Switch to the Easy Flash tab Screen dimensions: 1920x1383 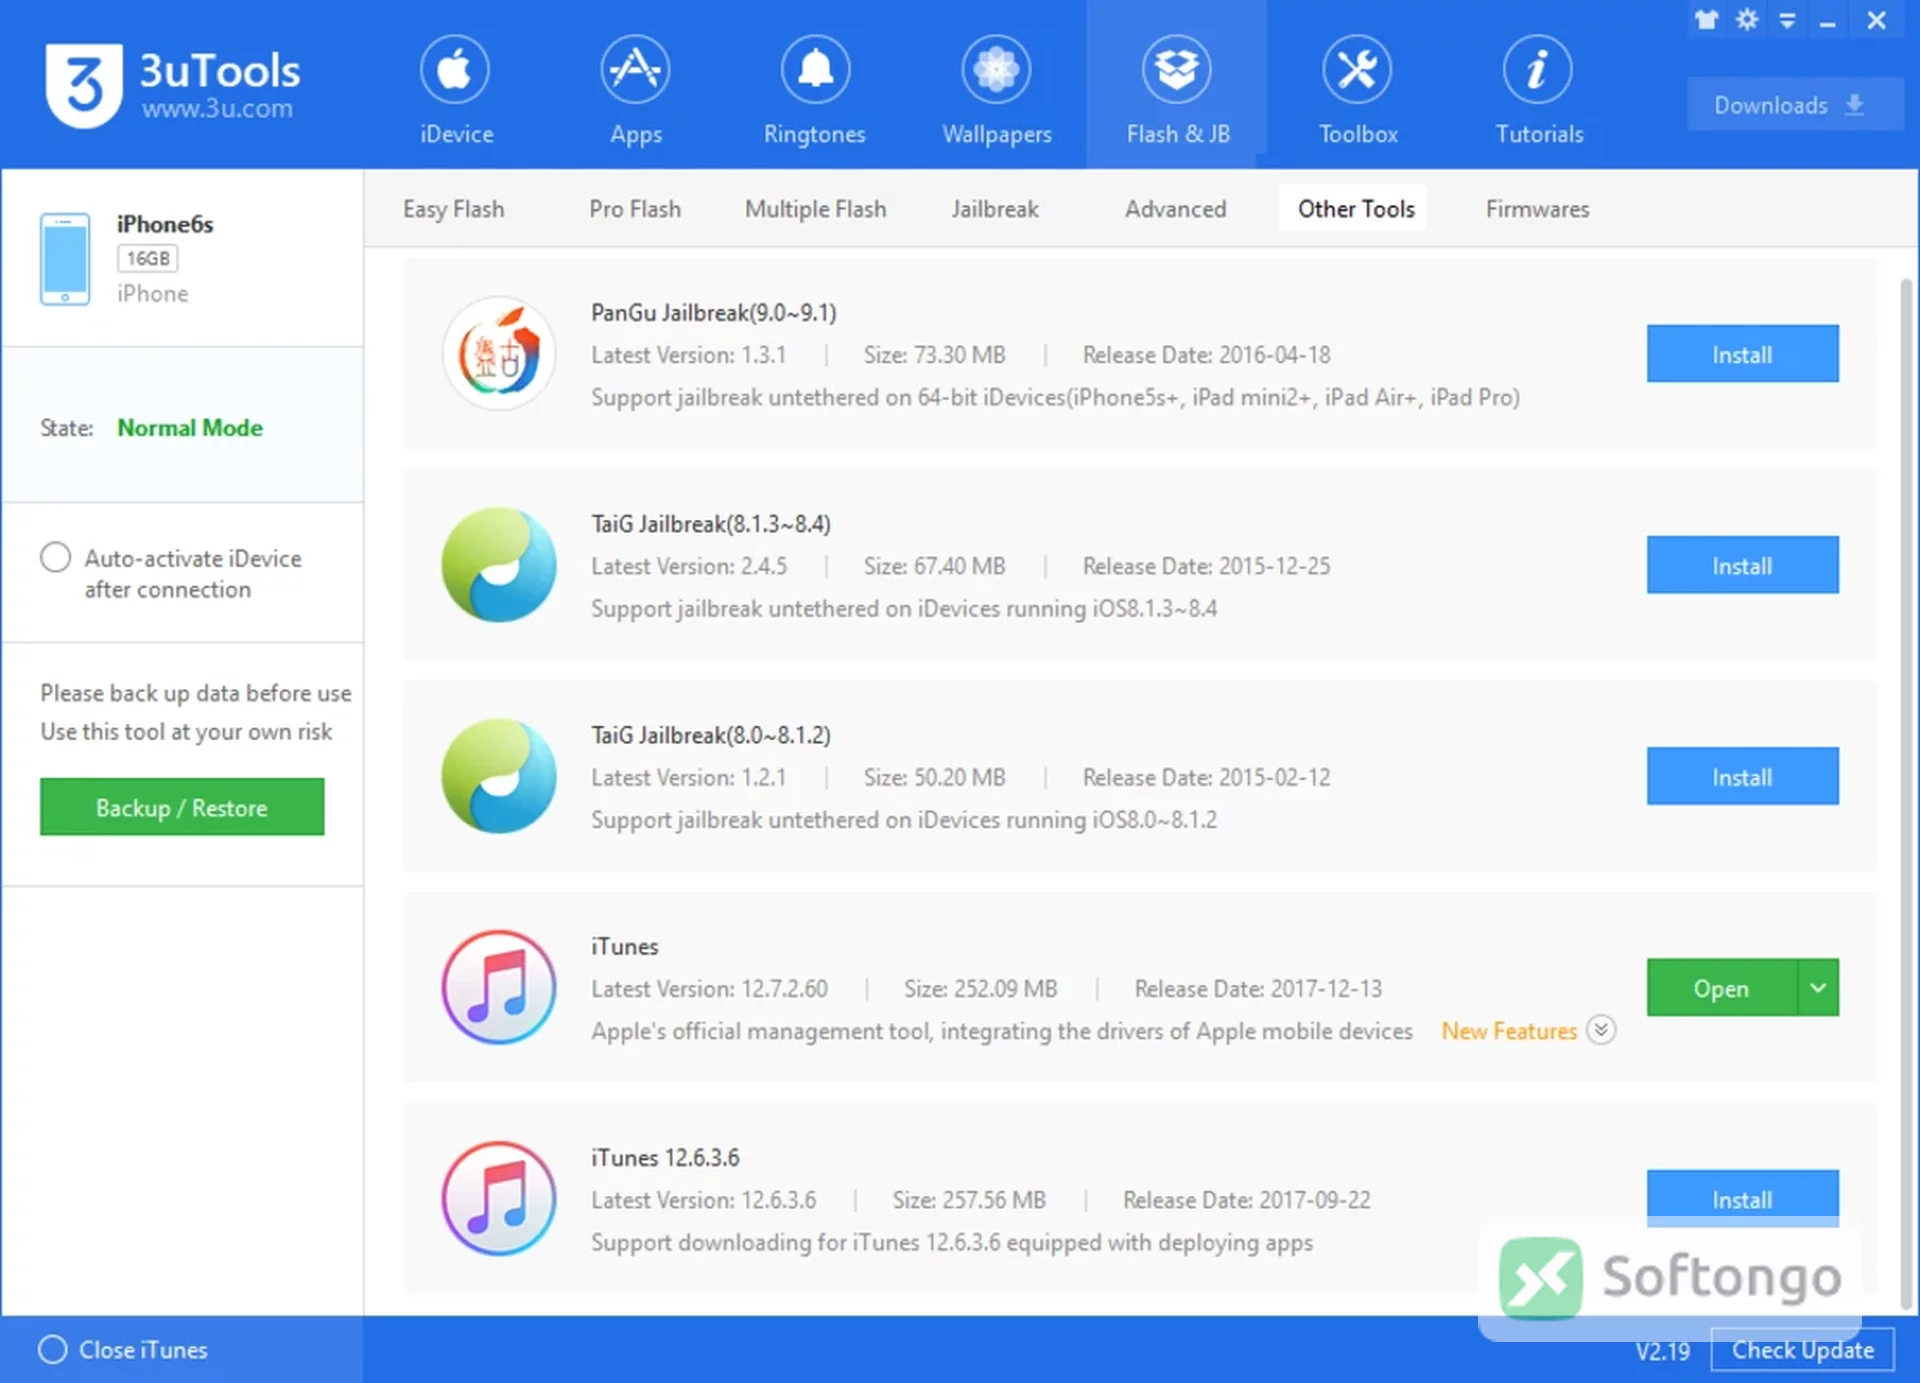pyautogui.click(x=454, y=209)
